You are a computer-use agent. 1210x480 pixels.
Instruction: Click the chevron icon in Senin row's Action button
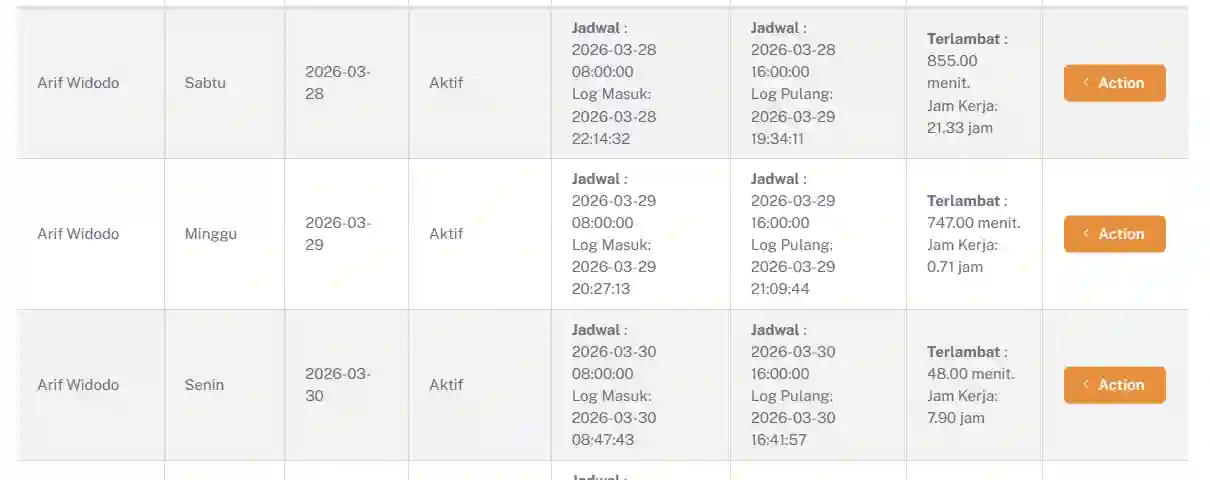[1086, 385]
